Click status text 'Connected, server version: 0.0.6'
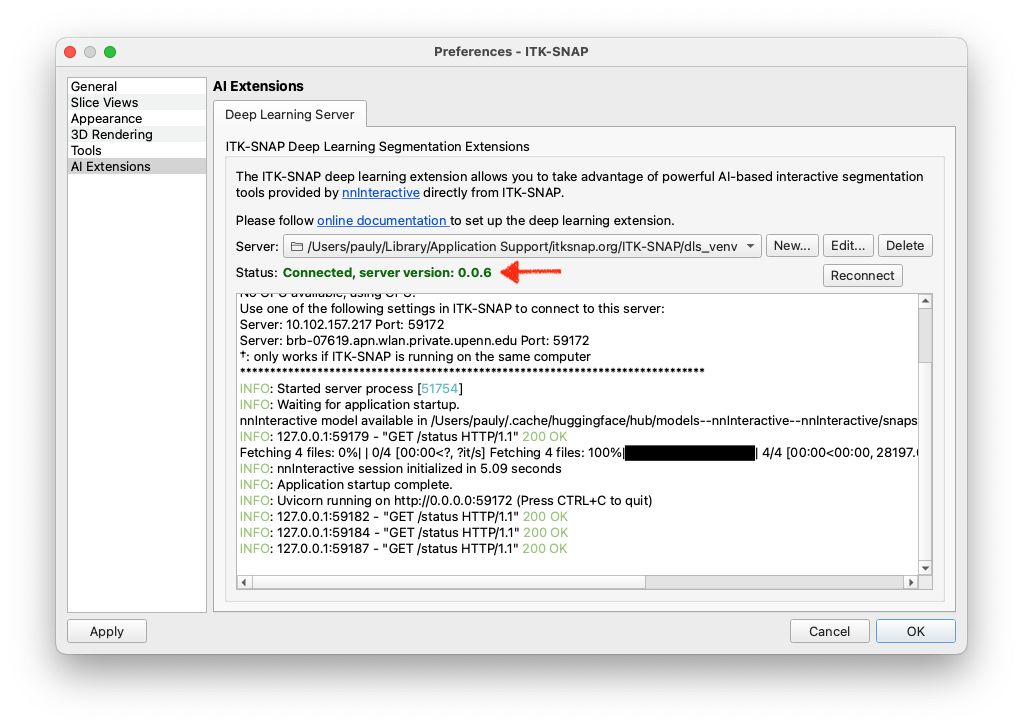Image resolution: width=1023 pixels, height=728 pixels. pos(387,273)
